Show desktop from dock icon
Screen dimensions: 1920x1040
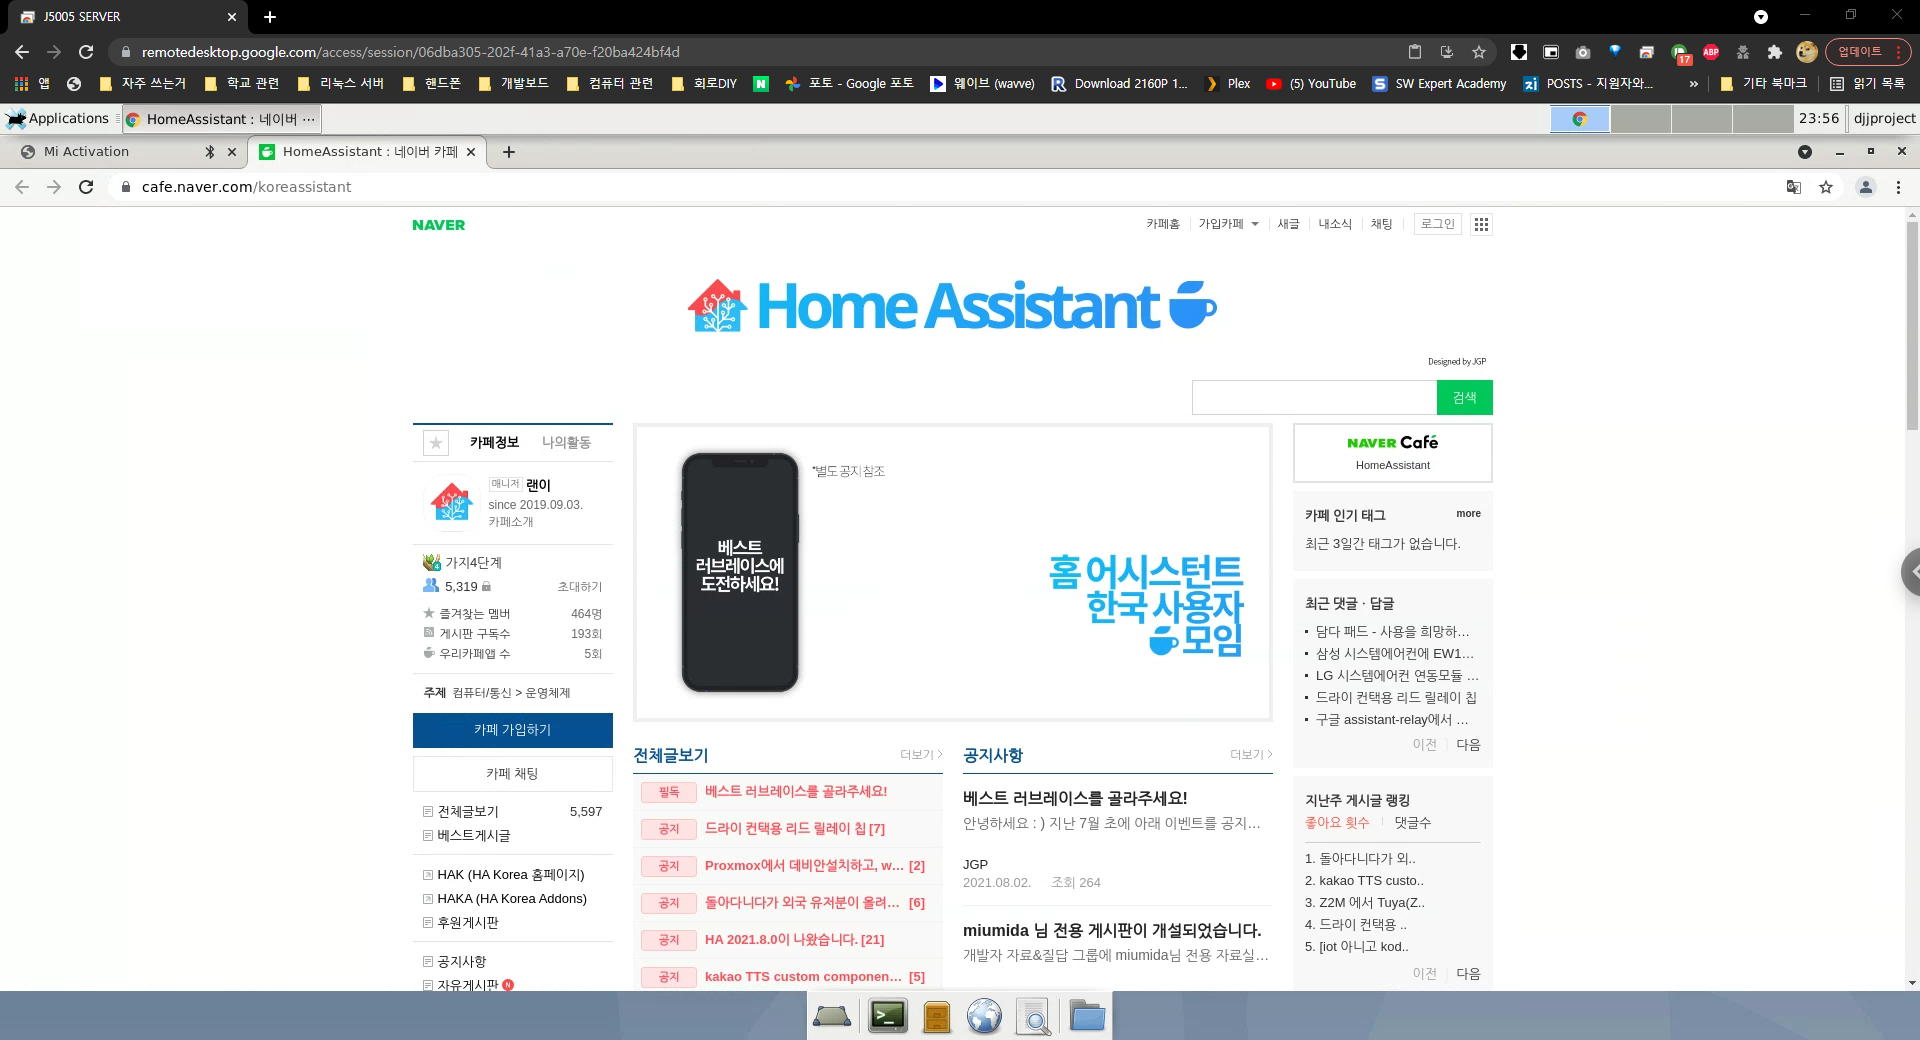[x=832, y=1017]
